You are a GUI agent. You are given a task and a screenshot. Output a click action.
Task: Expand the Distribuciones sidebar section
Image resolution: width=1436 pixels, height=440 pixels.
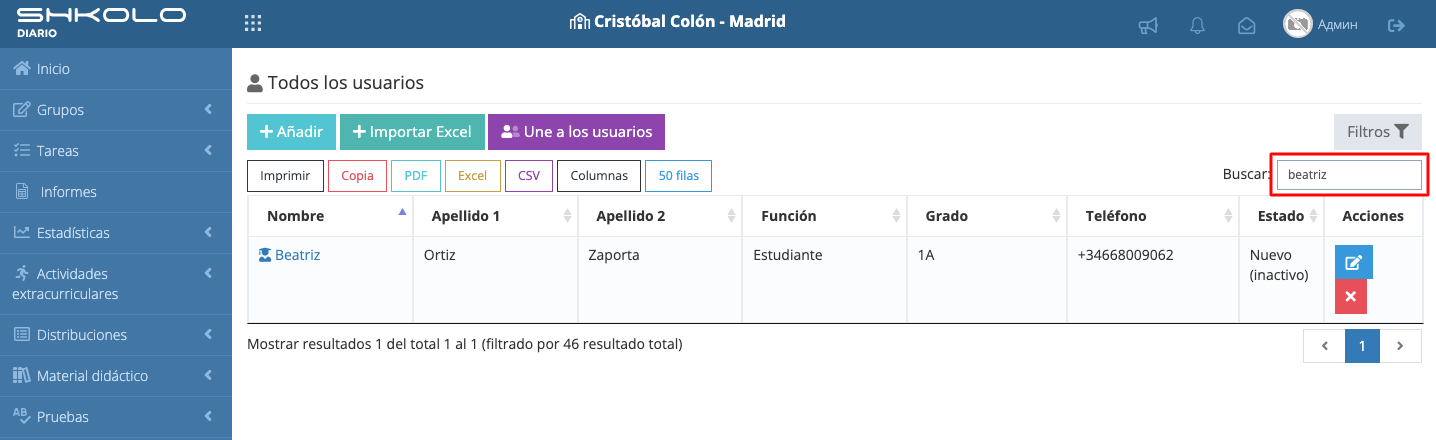(116, 334)
